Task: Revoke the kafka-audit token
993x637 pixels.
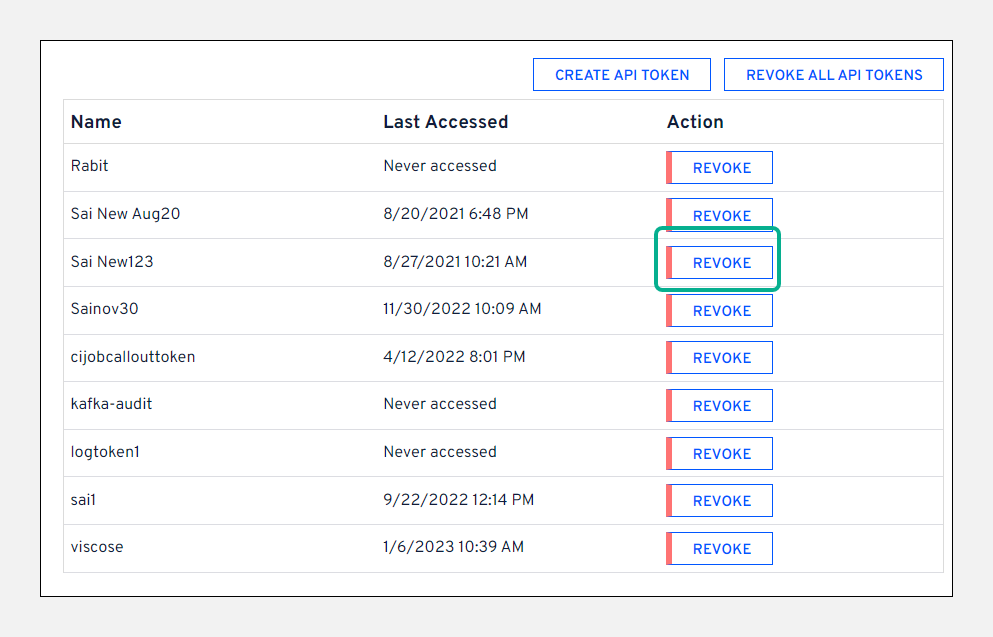Action: point(720,406)
